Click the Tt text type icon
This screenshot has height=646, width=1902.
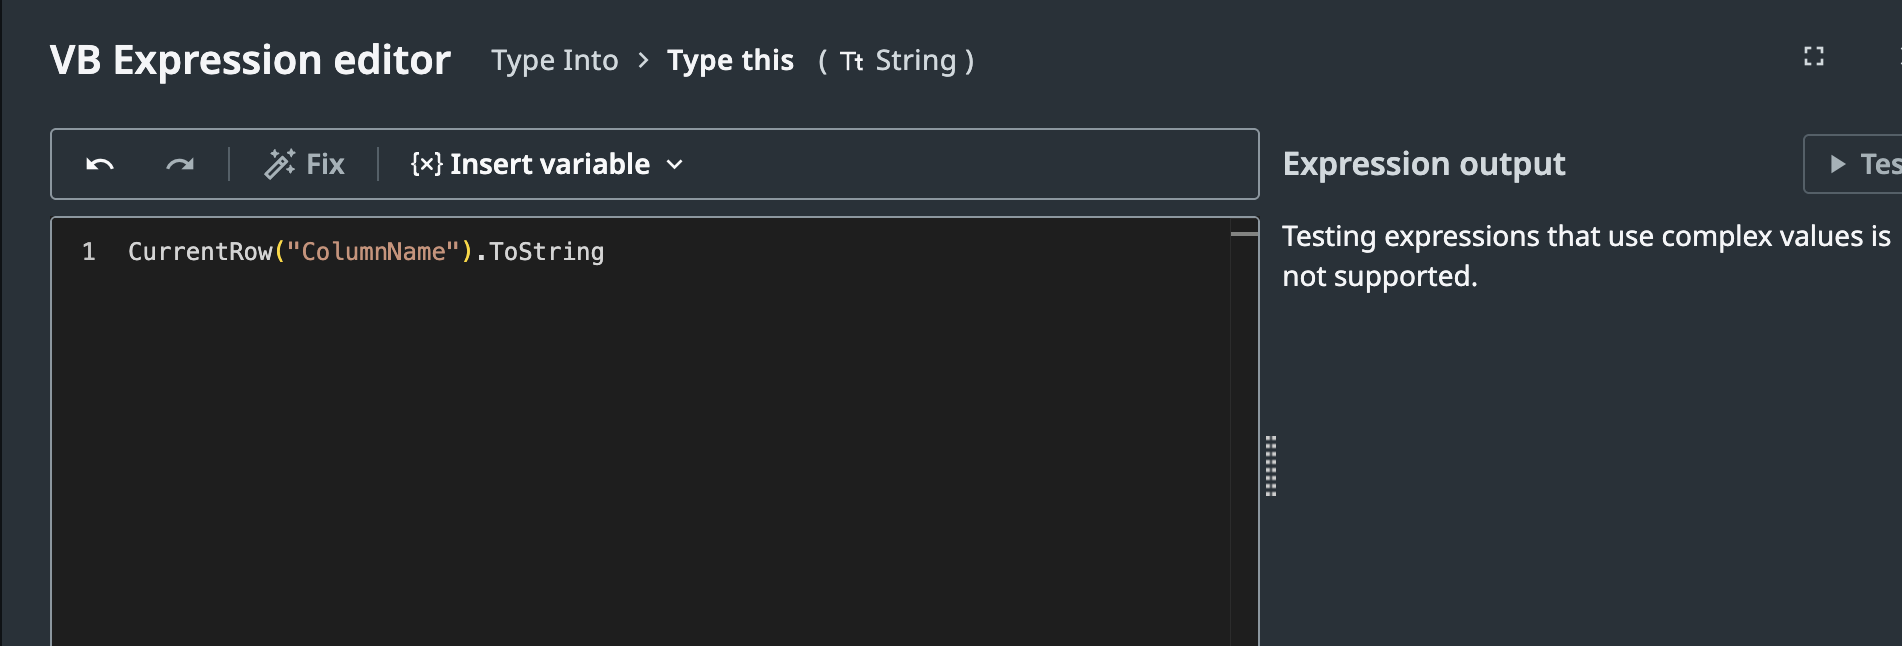point(851,62)
